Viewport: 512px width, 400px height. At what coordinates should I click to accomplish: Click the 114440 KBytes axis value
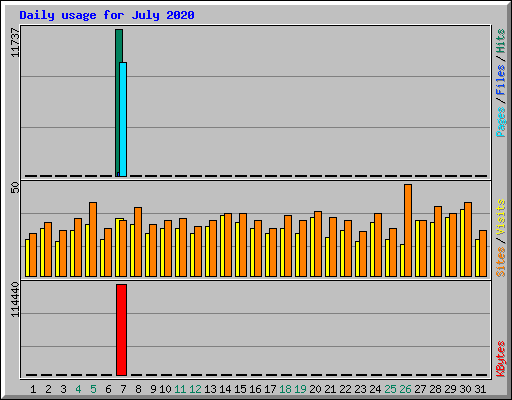(x=15, y=299)
